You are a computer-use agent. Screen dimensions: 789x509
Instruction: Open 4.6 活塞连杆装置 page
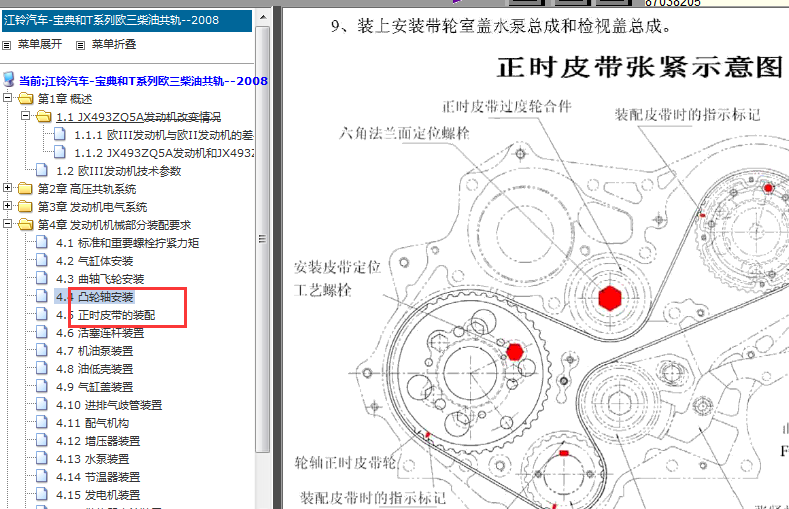100,333
